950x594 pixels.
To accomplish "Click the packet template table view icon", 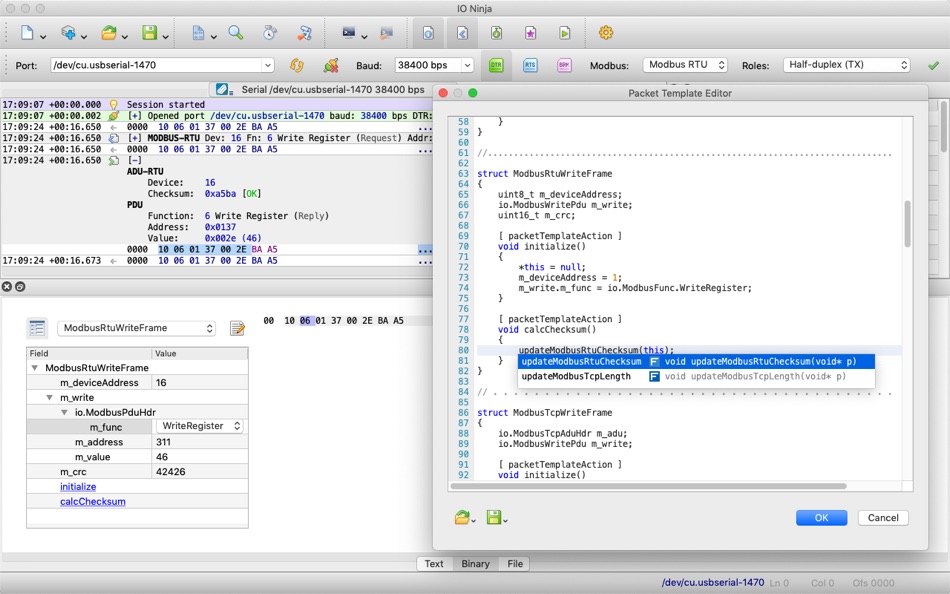I will (x=37, y=328).
